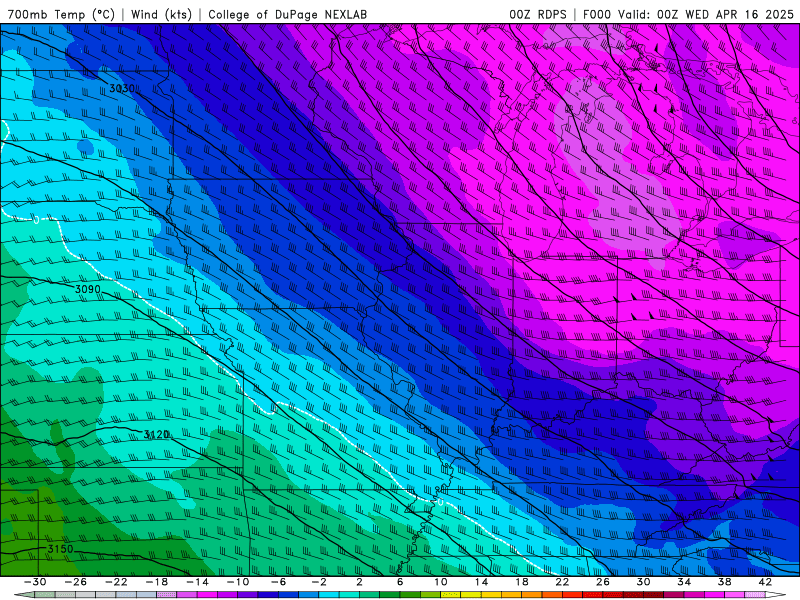
Task: Click the -30 colorbar tick label
Action: 35,582
